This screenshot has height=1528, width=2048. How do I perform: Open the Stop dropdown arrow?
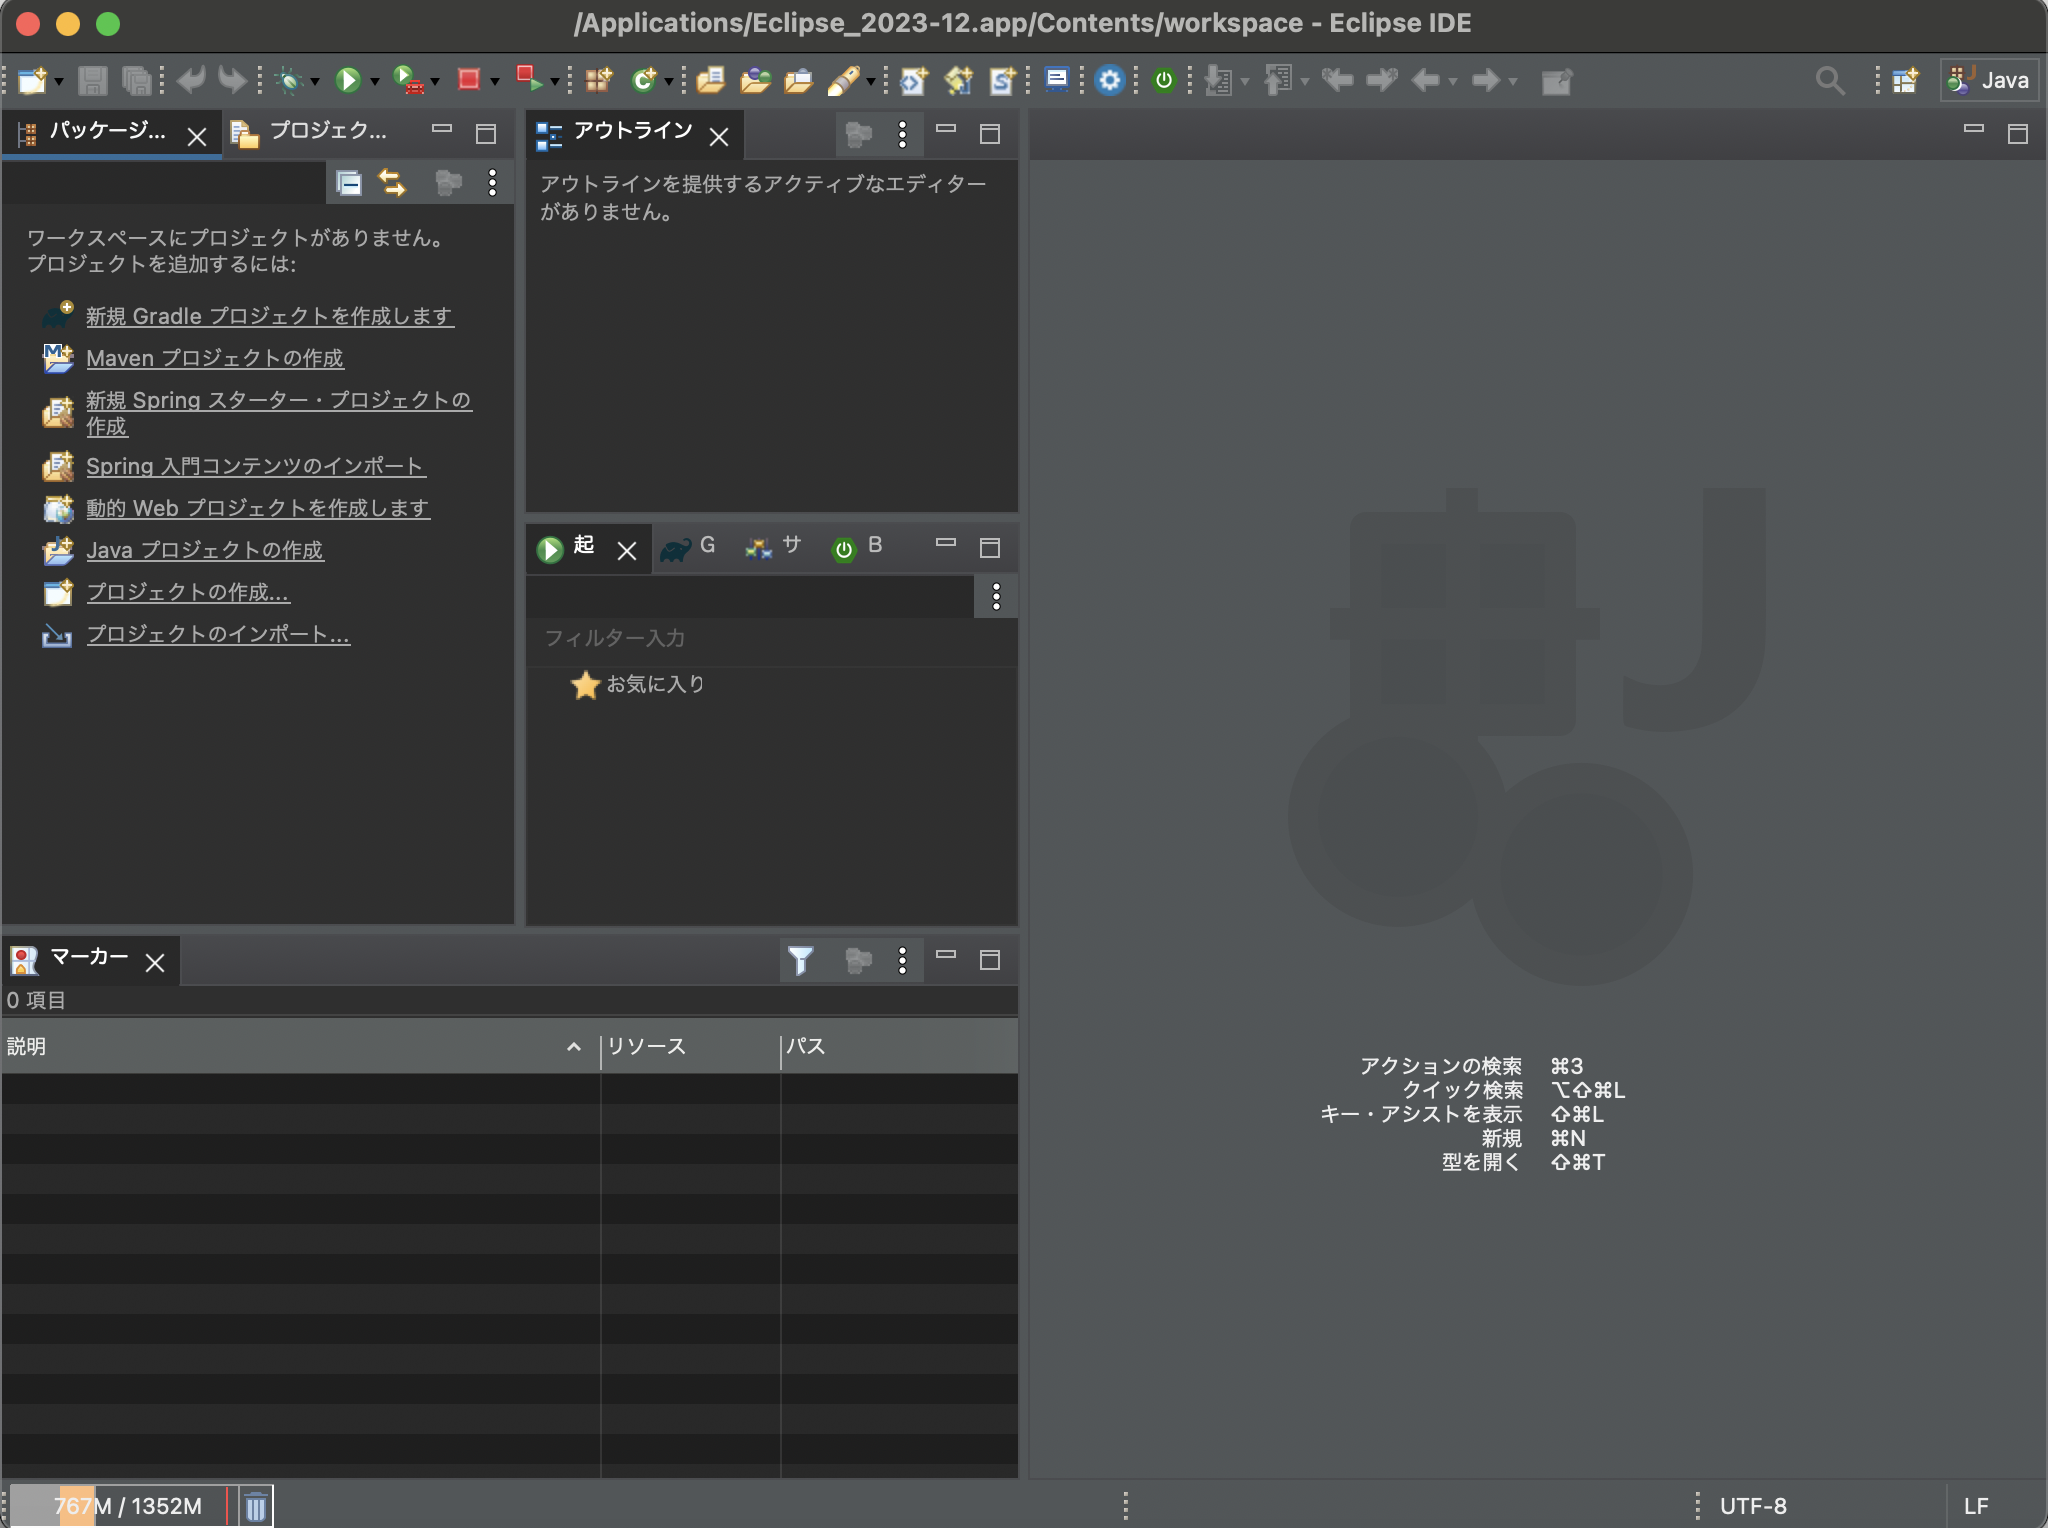click(494, 82)
